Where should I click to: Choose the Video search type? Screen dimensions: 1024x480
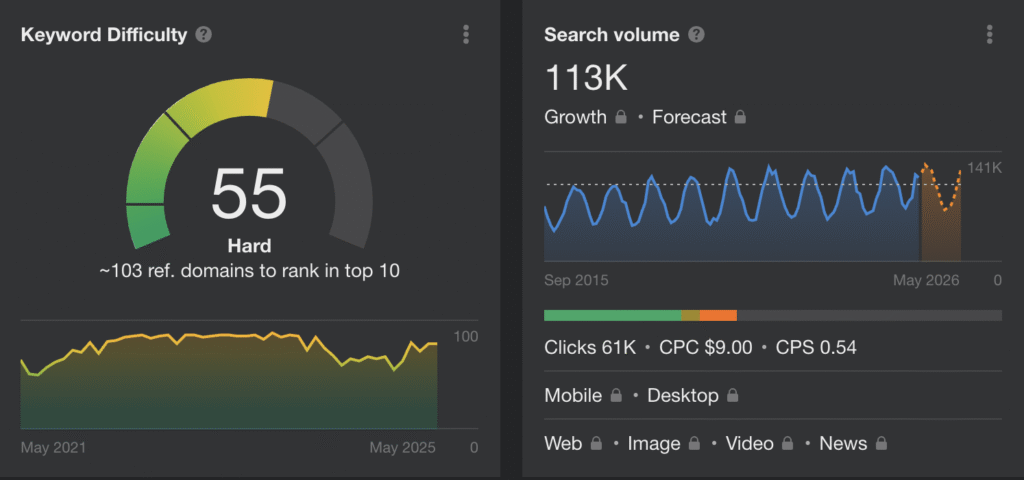coord(750,444)
